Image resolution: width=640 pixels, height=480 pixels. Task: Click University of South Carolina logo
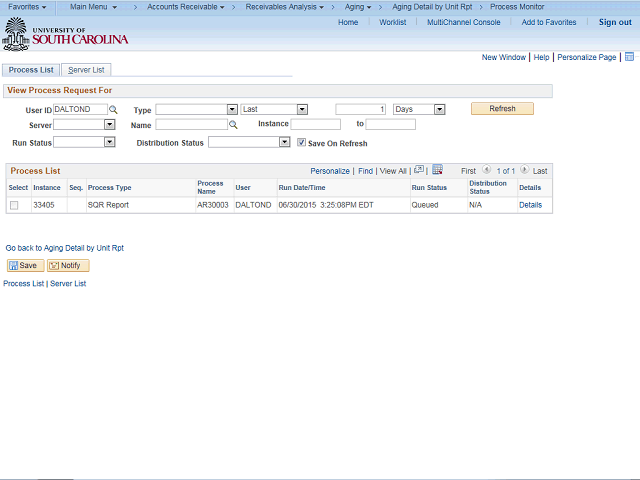pyautogui.click(x=65, y=35)
